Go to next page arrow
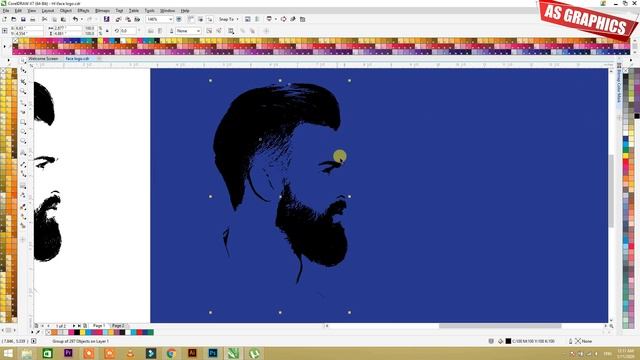 coord(74,326)
